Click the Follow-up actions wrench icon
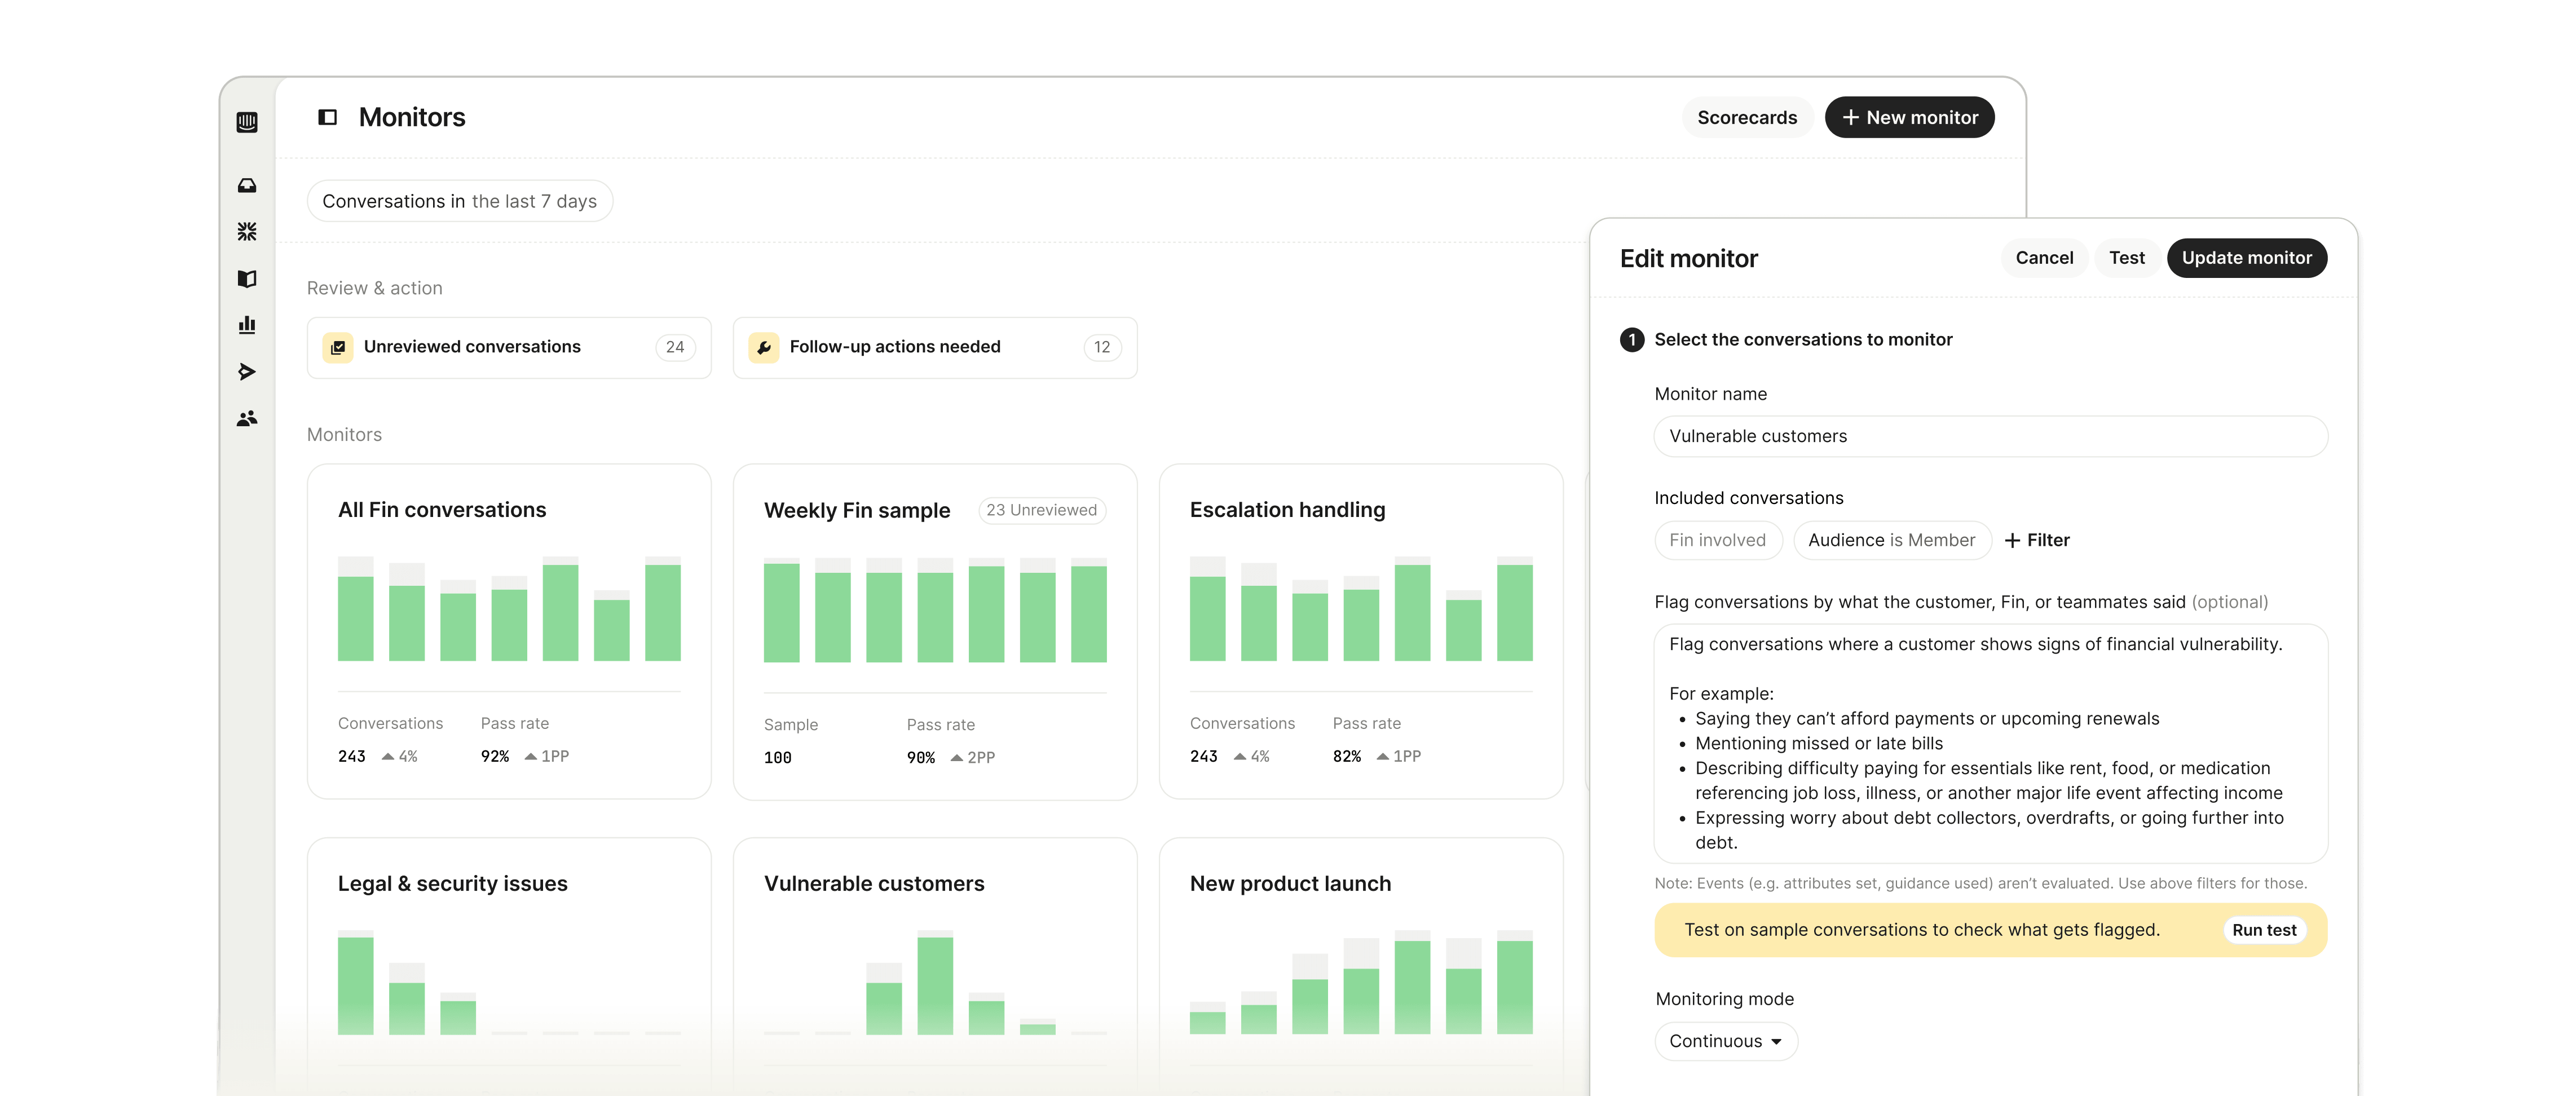2576x1096 pixels. 764,347
